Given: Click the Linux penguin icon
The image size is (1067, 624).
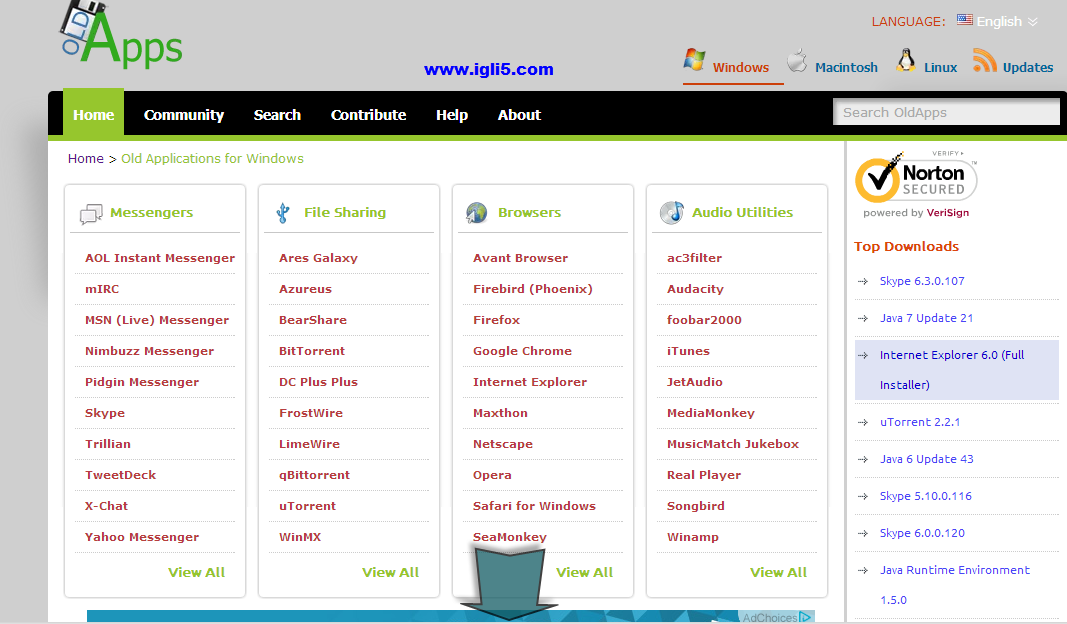Looking at the screenshot, I should pos(906,61).
